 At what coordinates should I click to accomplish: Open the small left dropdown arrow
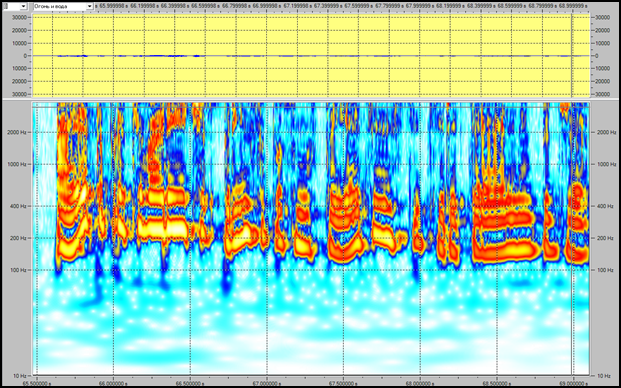coord(23,6)
